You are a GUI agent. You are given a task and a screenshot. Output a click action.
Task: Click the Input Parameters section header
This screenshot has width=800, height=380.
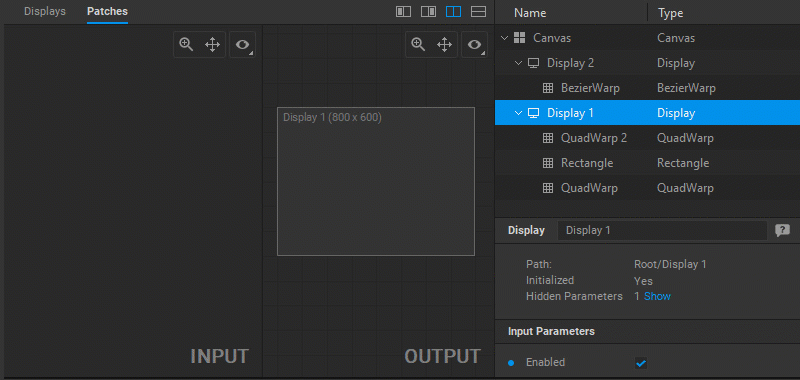(x=552, y=332)
